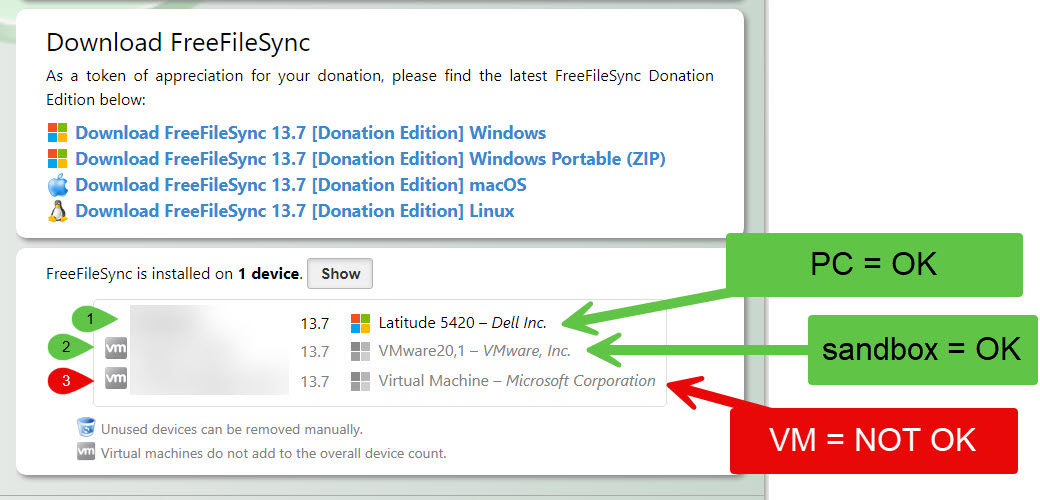The height and width of the screenshot is (500, 1040).
Task: Open the macOS Donation Edition download link
Action: 300,184
